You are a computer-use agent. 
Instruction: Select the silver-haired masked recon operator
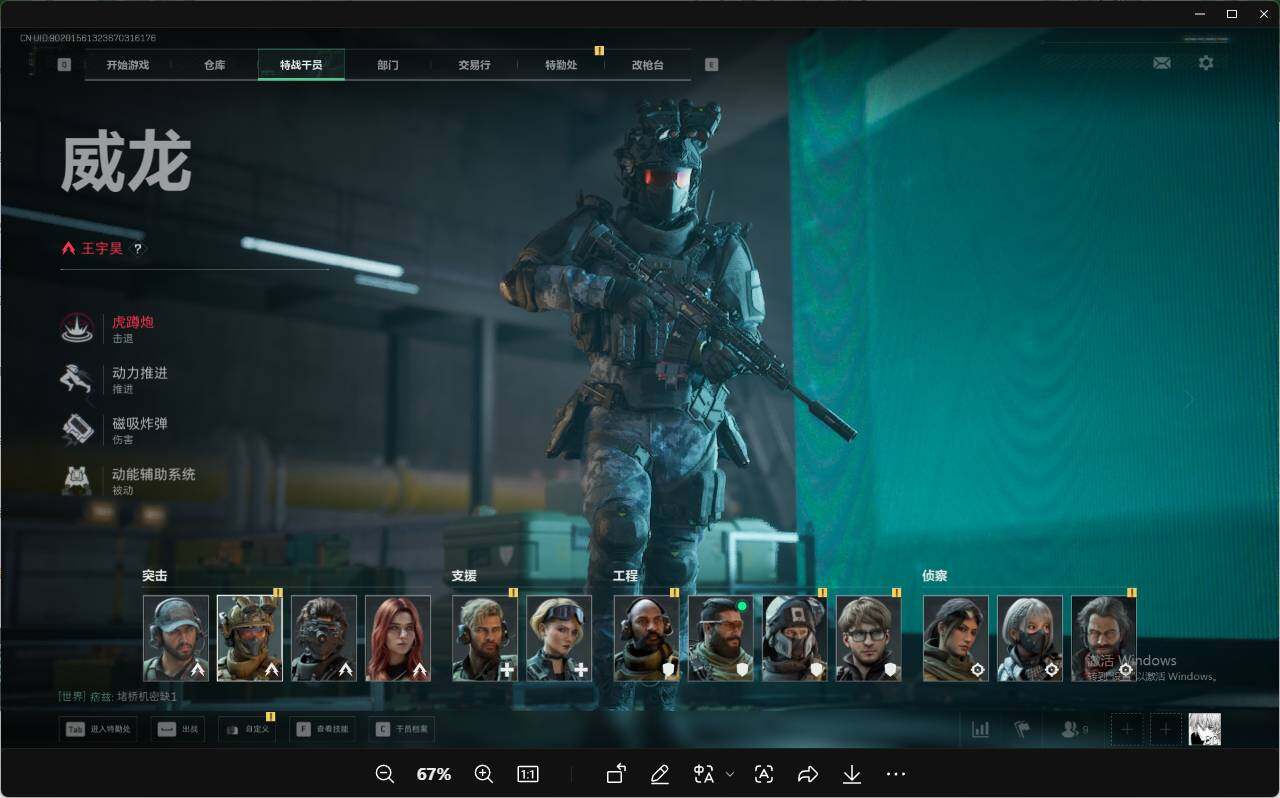pos(1030,638)
